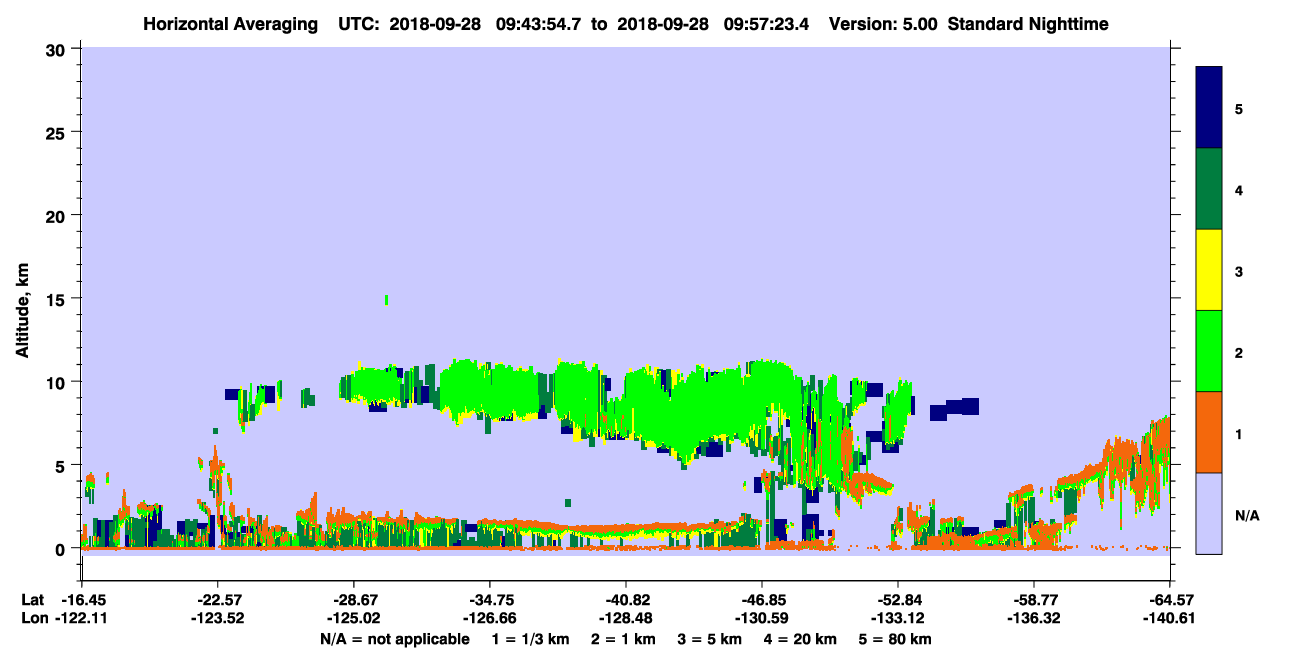
Task: Click latitude value -40.82
Action: click(x=626, y=600)
